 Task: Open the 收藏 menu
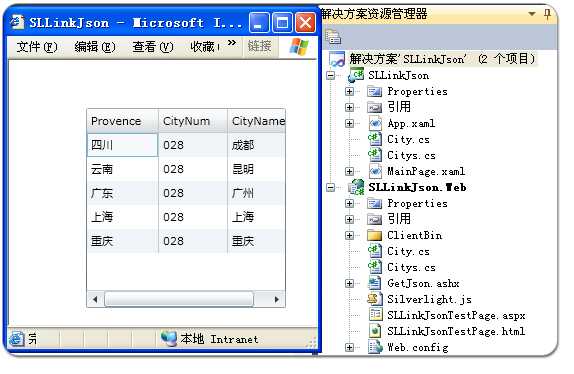pos(205,47)
